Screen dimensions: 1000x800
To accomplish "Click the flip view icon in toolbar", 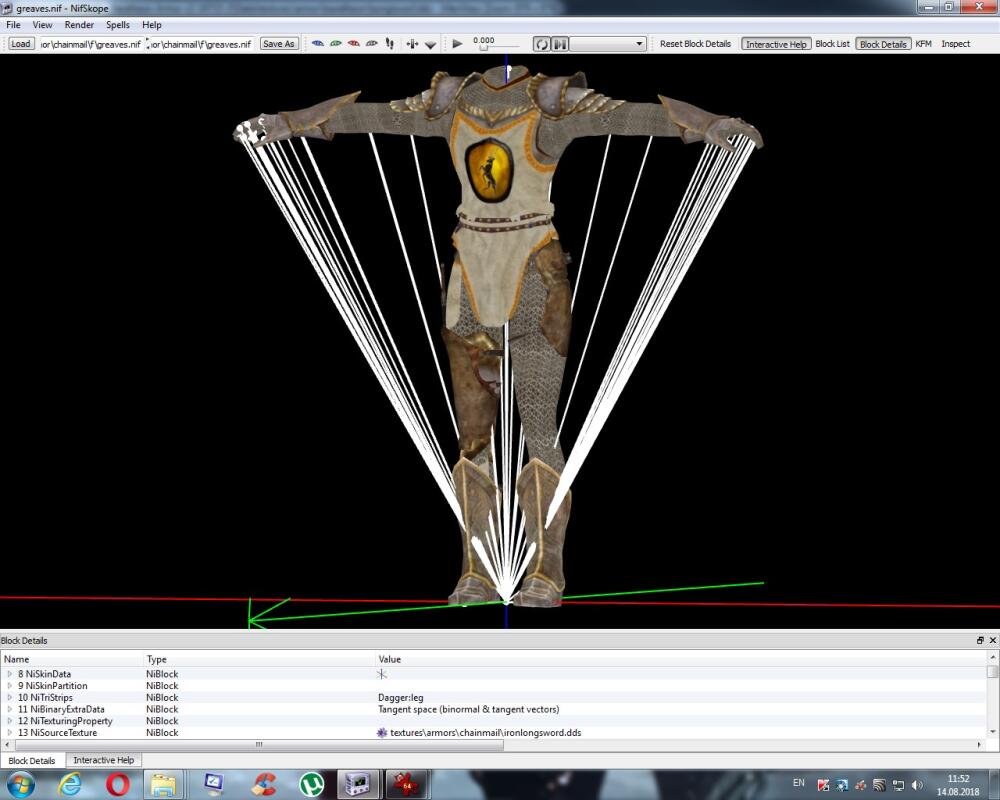I will tap(413, 44).
